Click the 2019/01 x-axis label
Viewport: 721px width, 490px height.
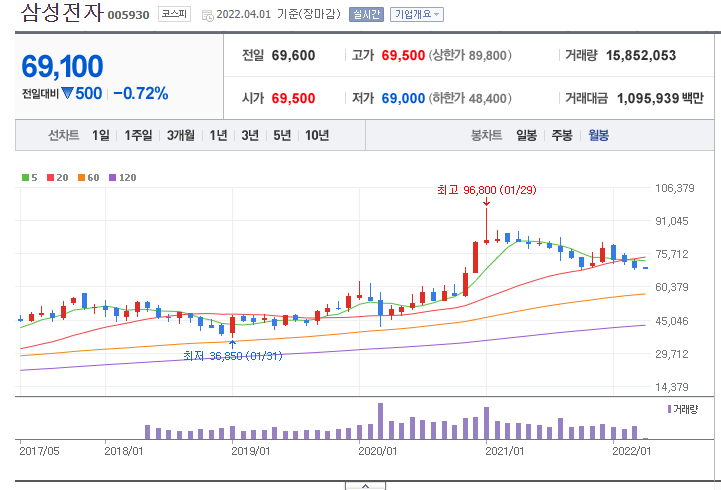(x=251, y=451)
